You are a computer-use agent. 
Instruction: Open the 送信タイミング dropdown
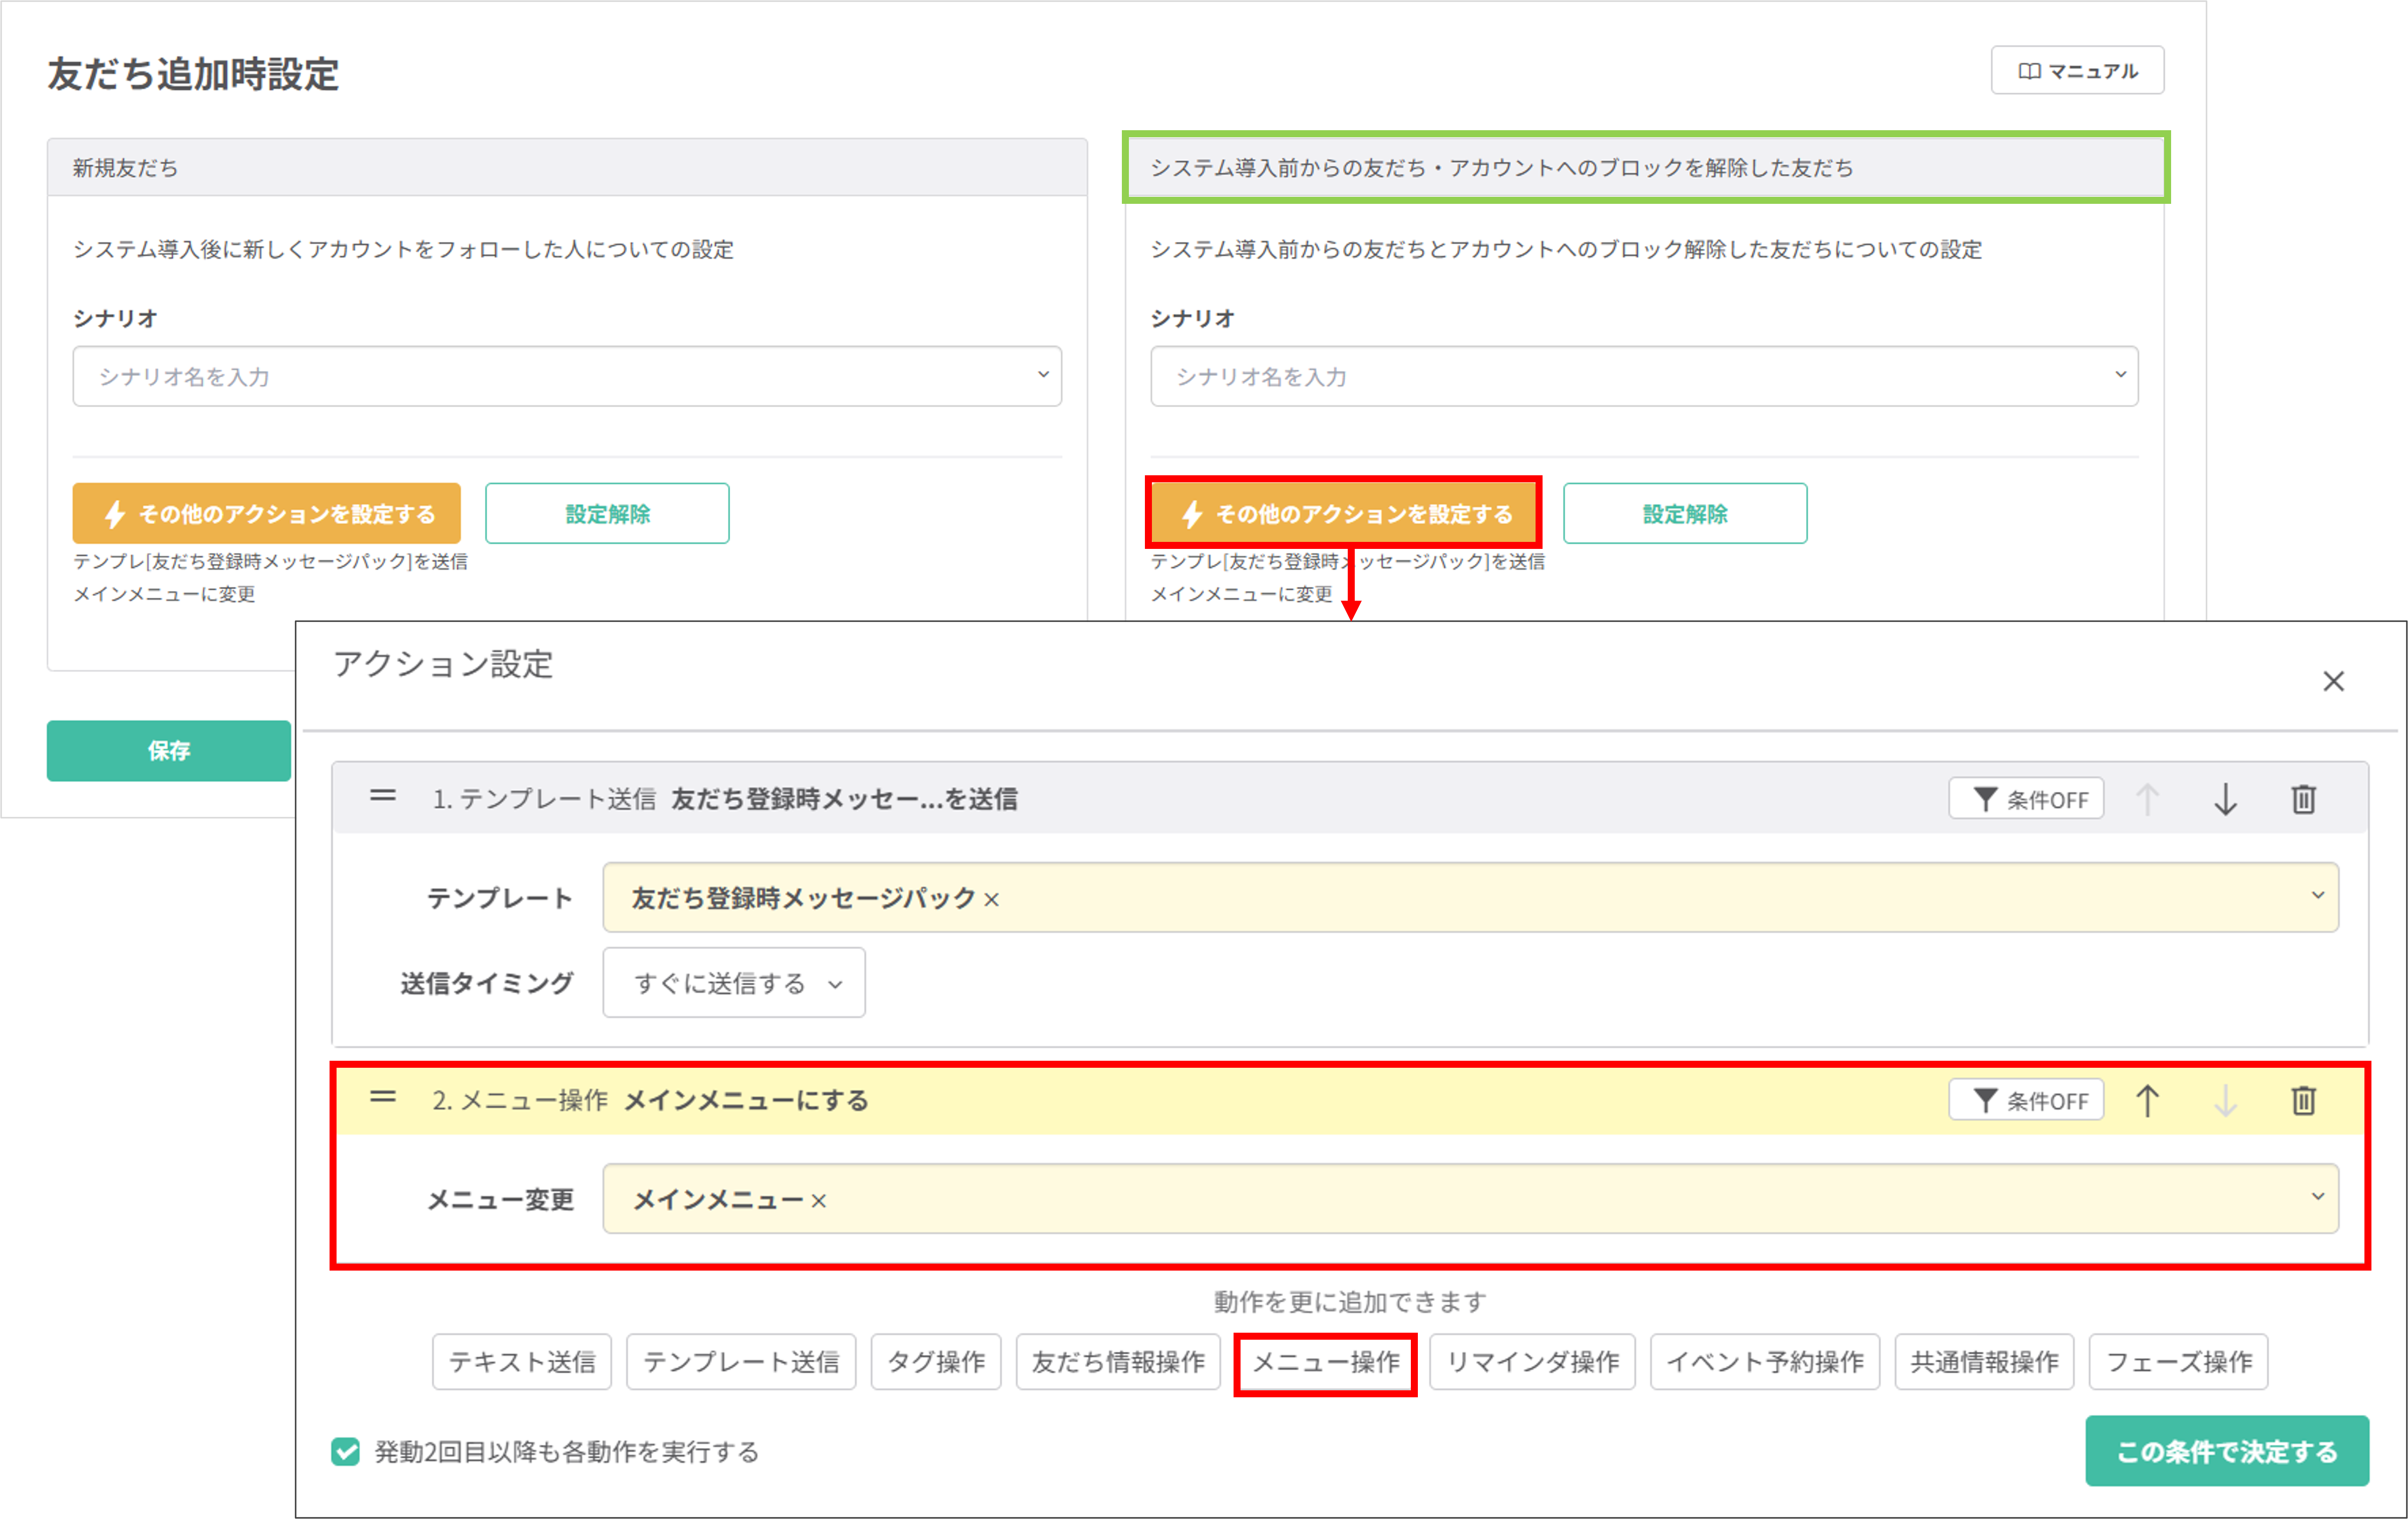click(734, 983)
